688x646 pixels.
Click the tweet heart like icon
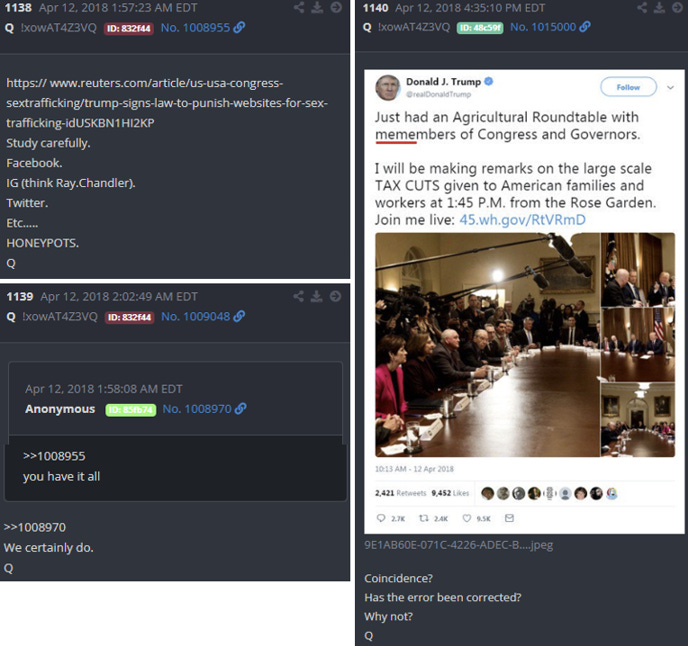tap(467, 518)
